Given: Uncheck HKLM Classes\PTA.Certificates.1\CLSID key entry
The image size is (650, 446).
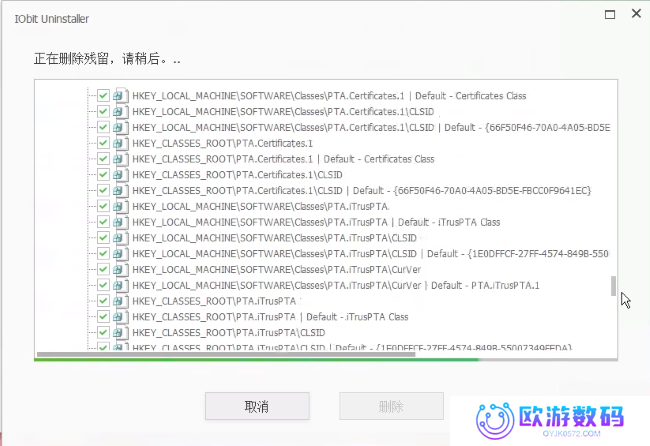Looking at the screenshot, I should pyautogui.click(x=103, y=112).
